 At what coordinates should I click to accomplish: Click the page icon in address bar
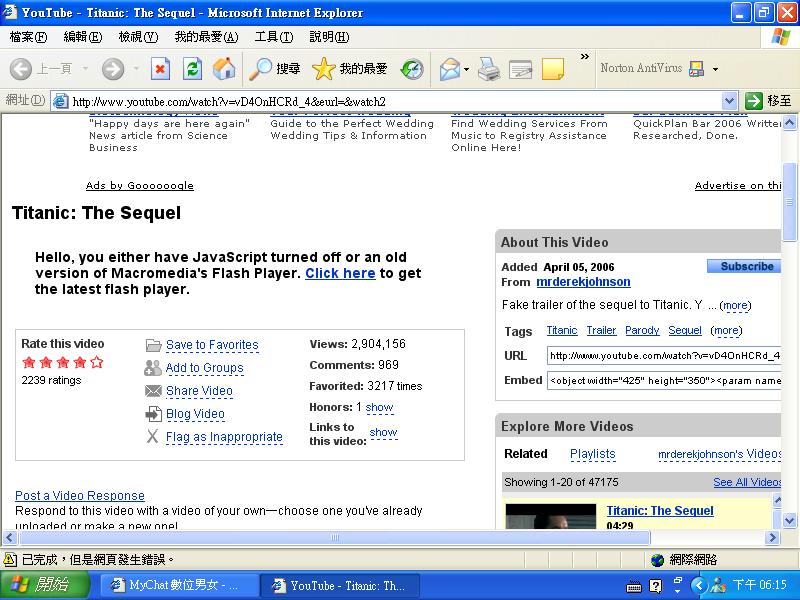pyautogui.click(x=61, y=101)
